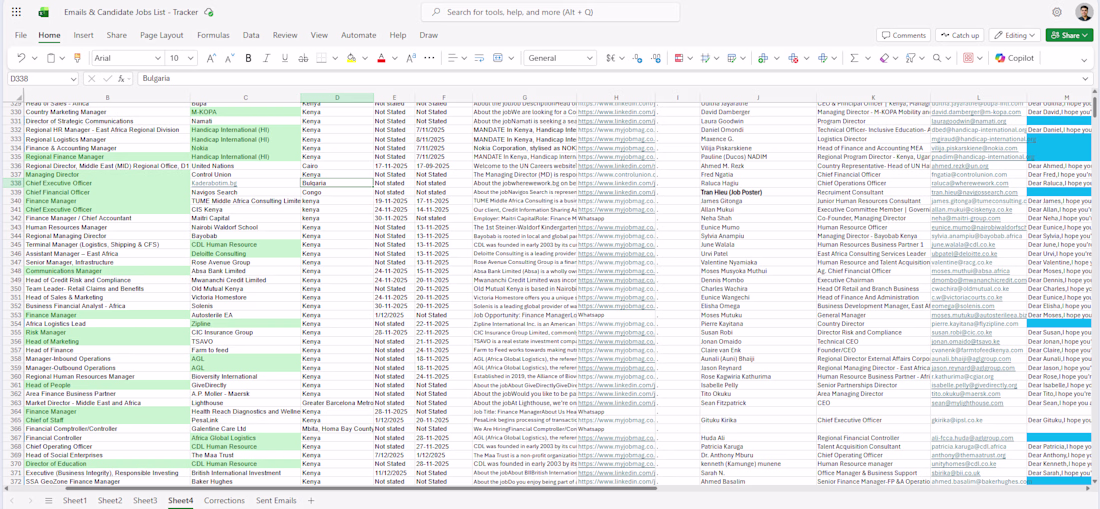Click the Comments button

[904, 35]
